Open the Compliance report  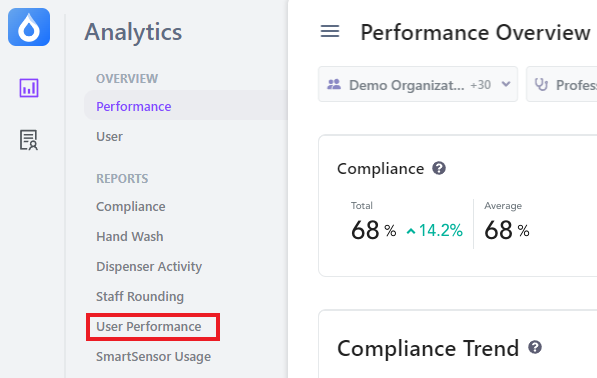(131, 206)
